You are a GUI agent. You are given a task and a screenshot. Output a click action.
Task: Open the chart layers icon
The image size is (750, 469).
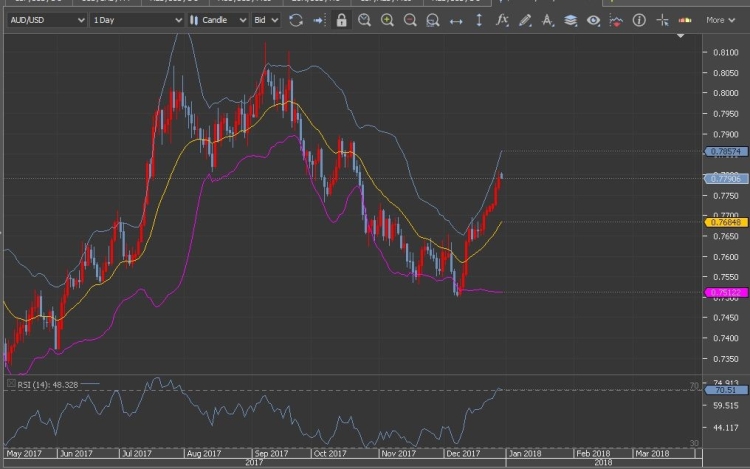click(x=570, y=20)
